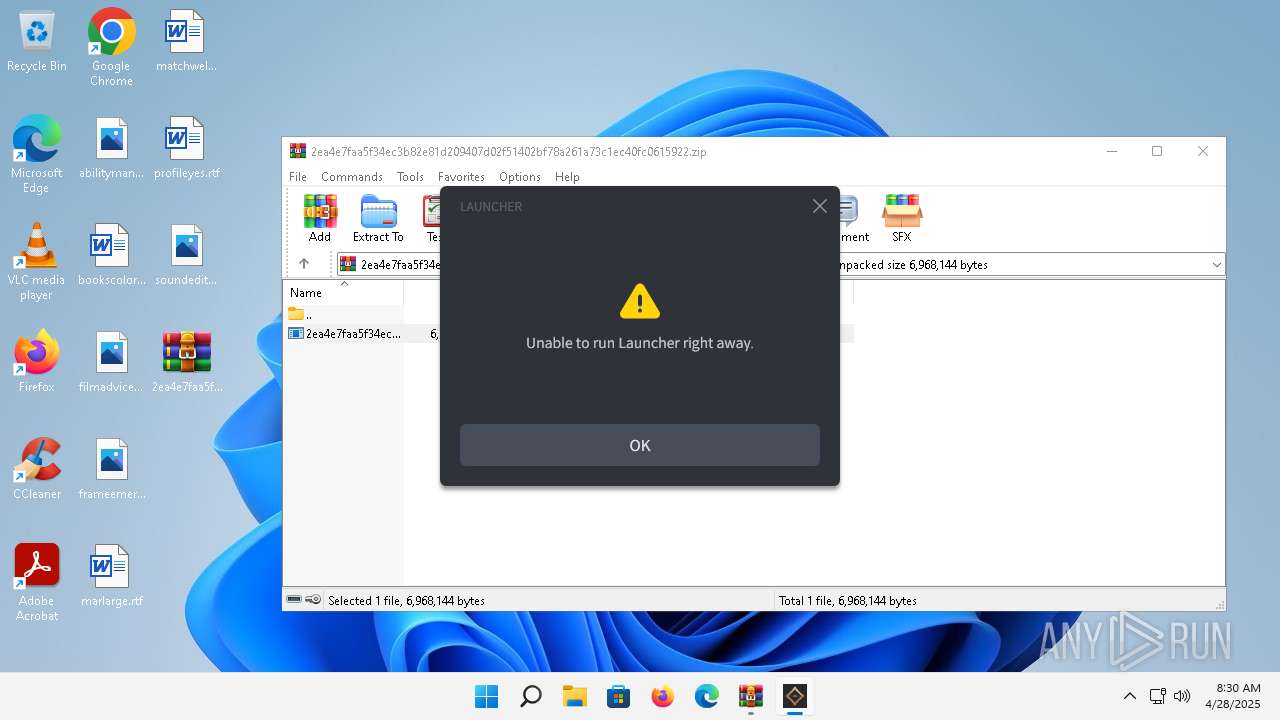Click the Windows Start button
The image size is (1280, 720).
pos(487,696)
